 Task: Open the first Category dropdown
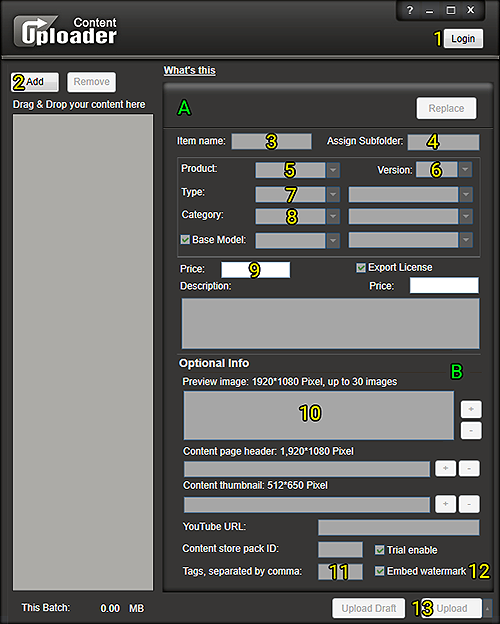pos(333,216)
